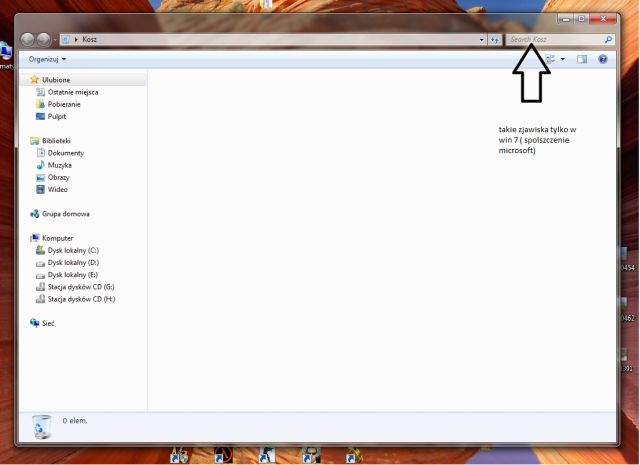640x465 pixels.
Task: Expand the arrow before Kosz in address bar
Action: point(76,39)
